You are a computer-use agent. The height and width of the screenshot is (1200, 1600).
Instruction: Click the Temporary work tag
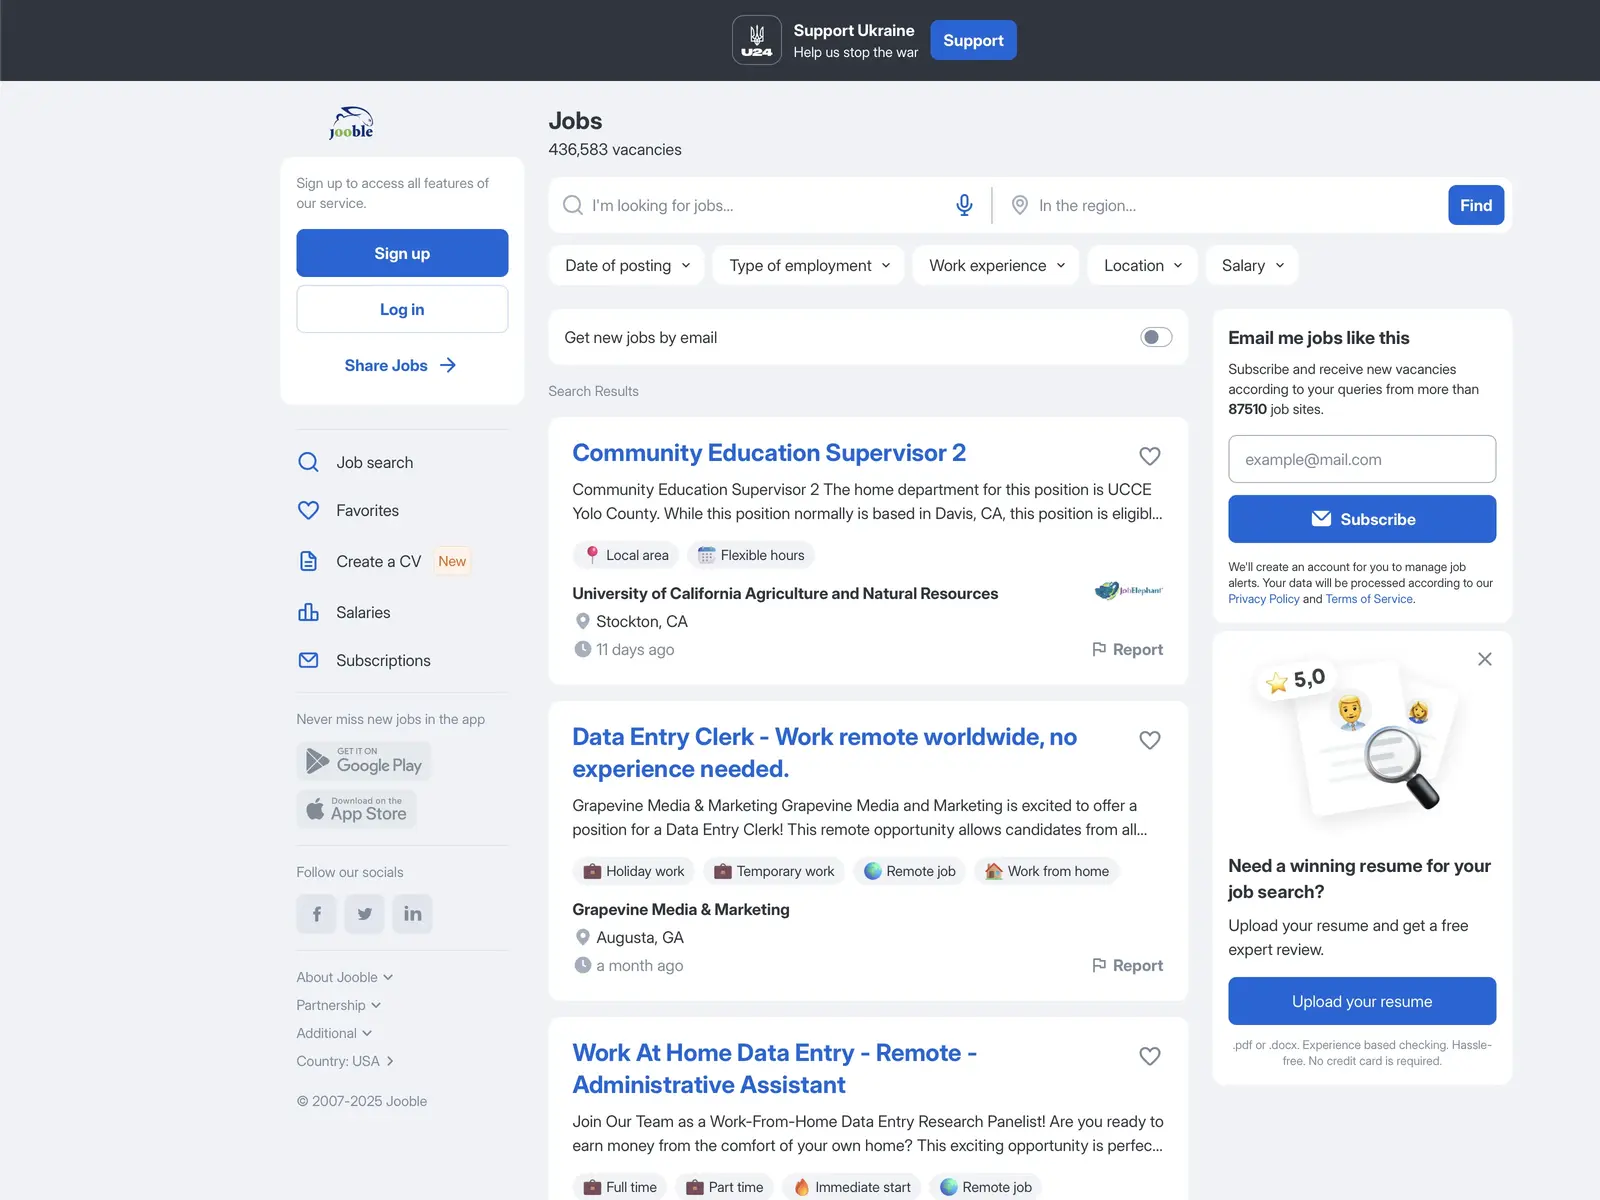click(774, 871)
